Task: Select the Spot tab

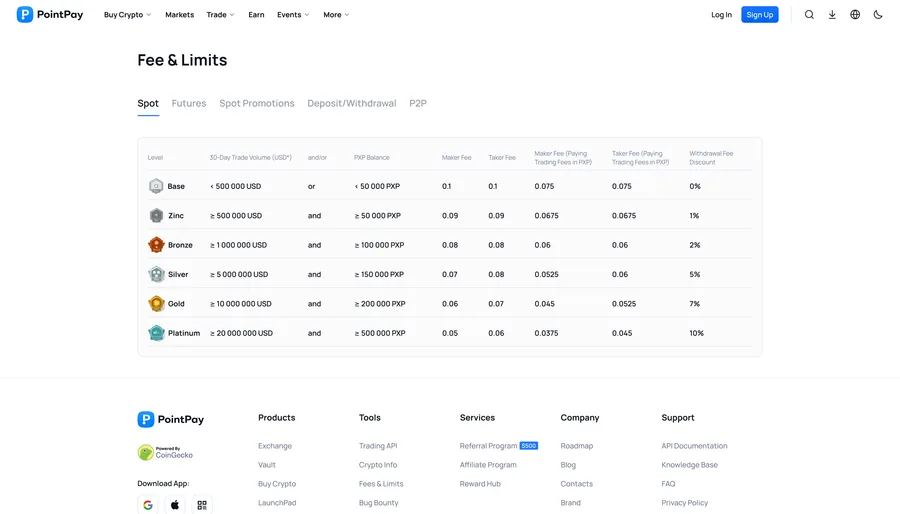Action: point(148,103)
